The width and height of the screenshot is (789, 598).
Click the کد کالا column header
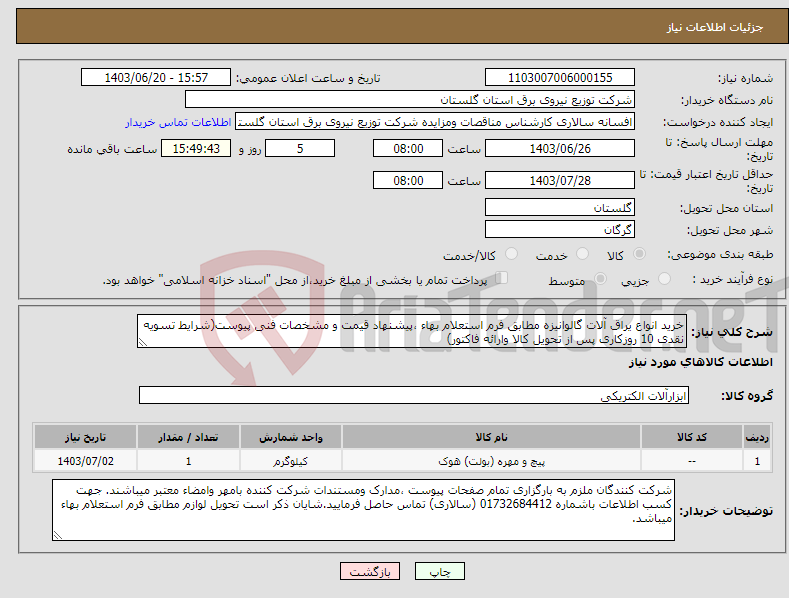click(692, 437)
